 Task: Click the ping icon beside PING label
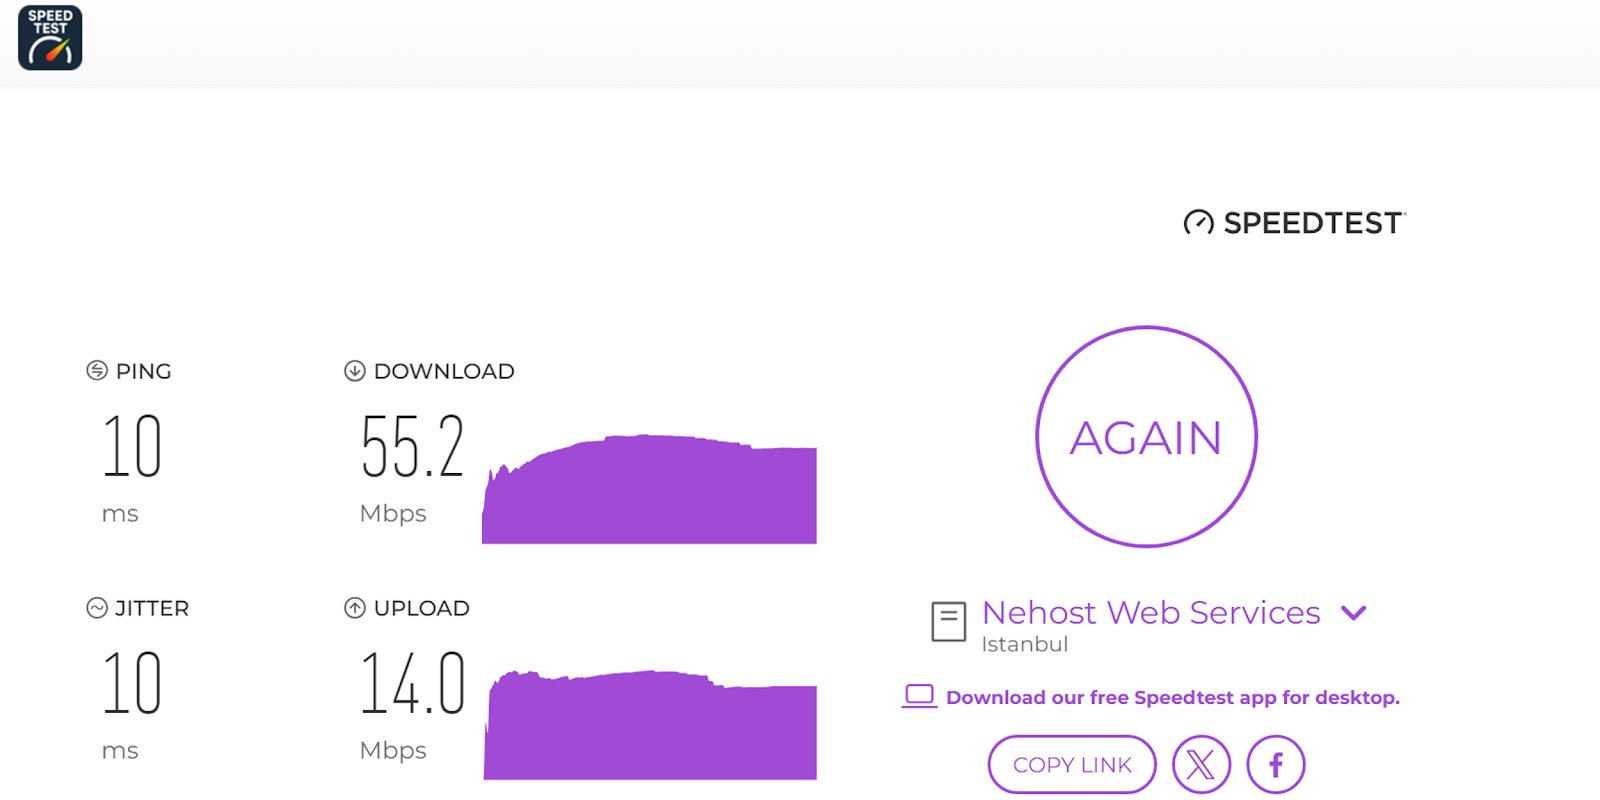97,371
